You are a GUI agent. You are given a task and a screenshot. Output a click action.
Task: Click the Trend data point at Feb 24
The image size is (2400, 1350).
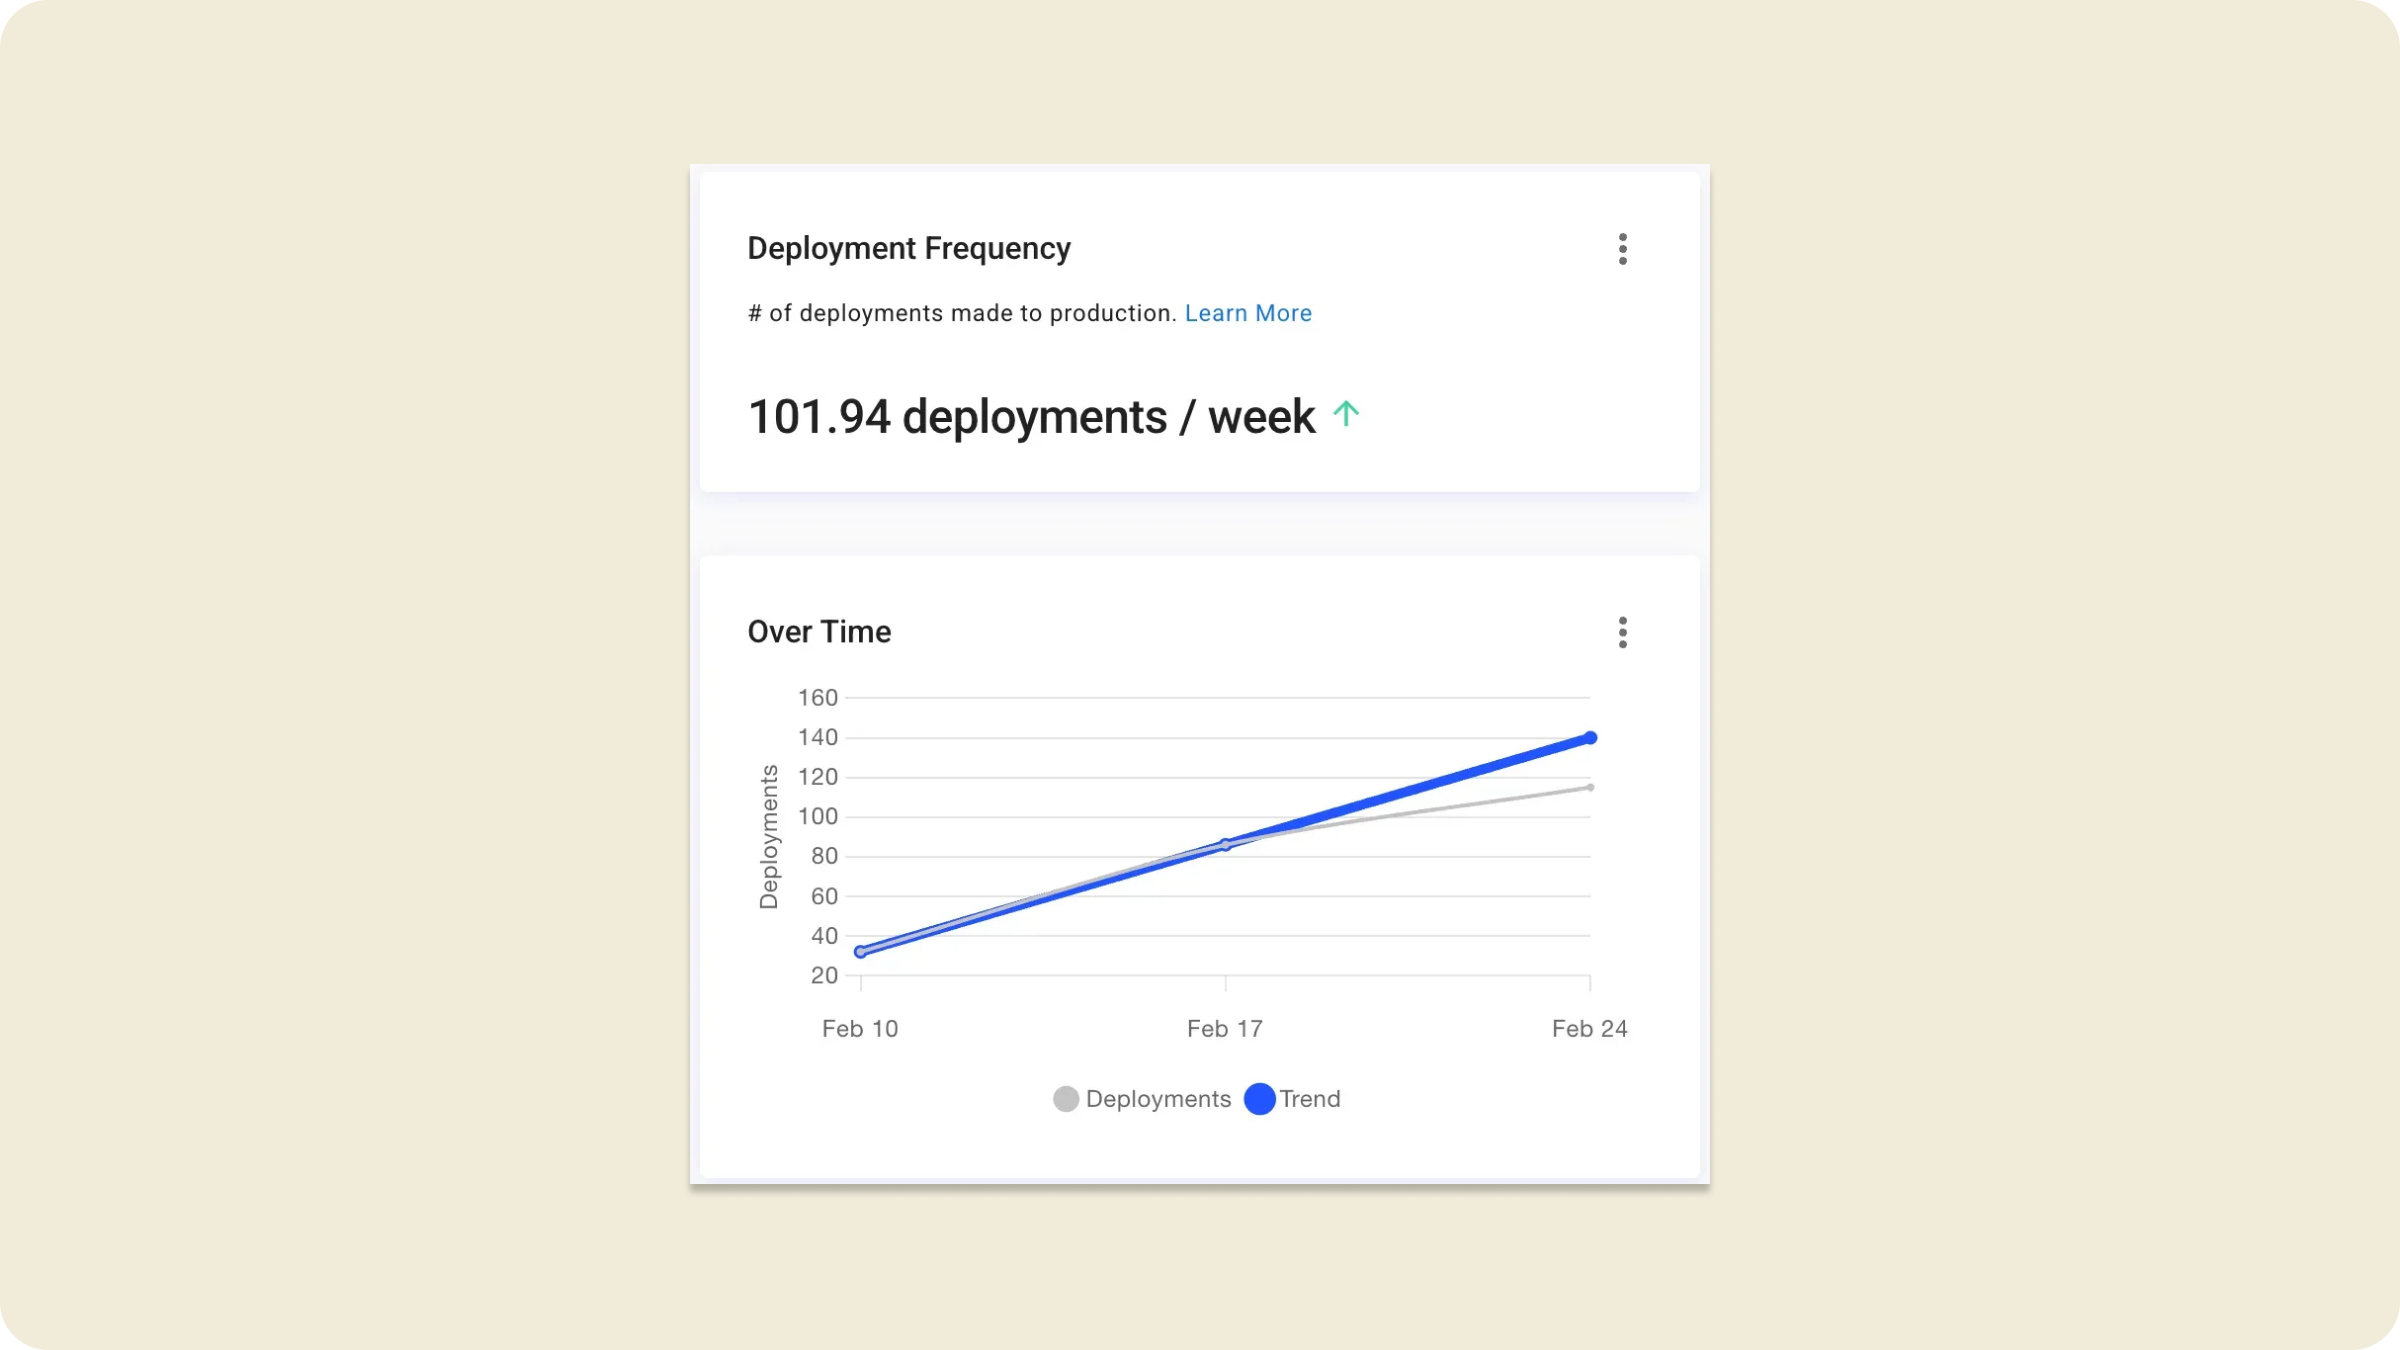click(1590, 738)
